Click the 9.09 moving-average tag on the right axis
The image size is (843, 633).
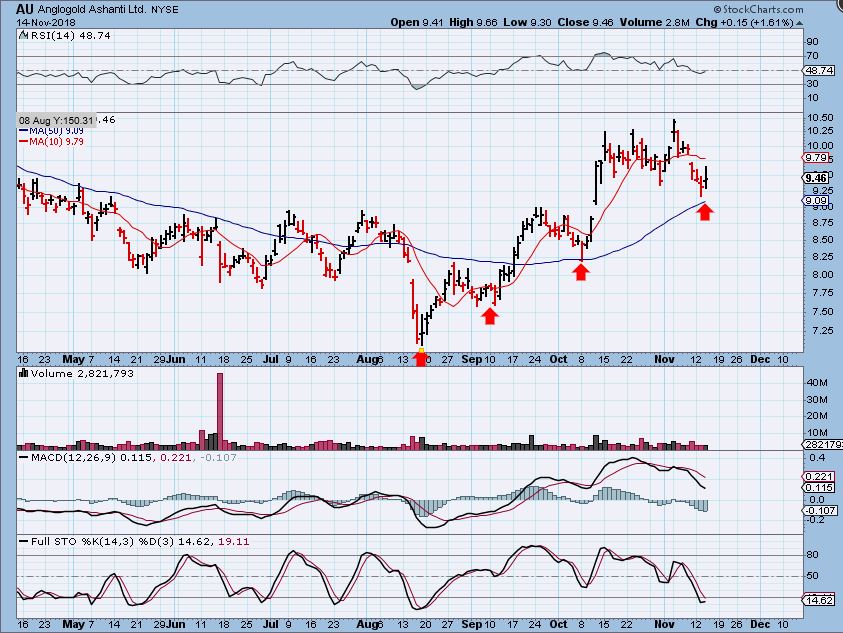816,201
